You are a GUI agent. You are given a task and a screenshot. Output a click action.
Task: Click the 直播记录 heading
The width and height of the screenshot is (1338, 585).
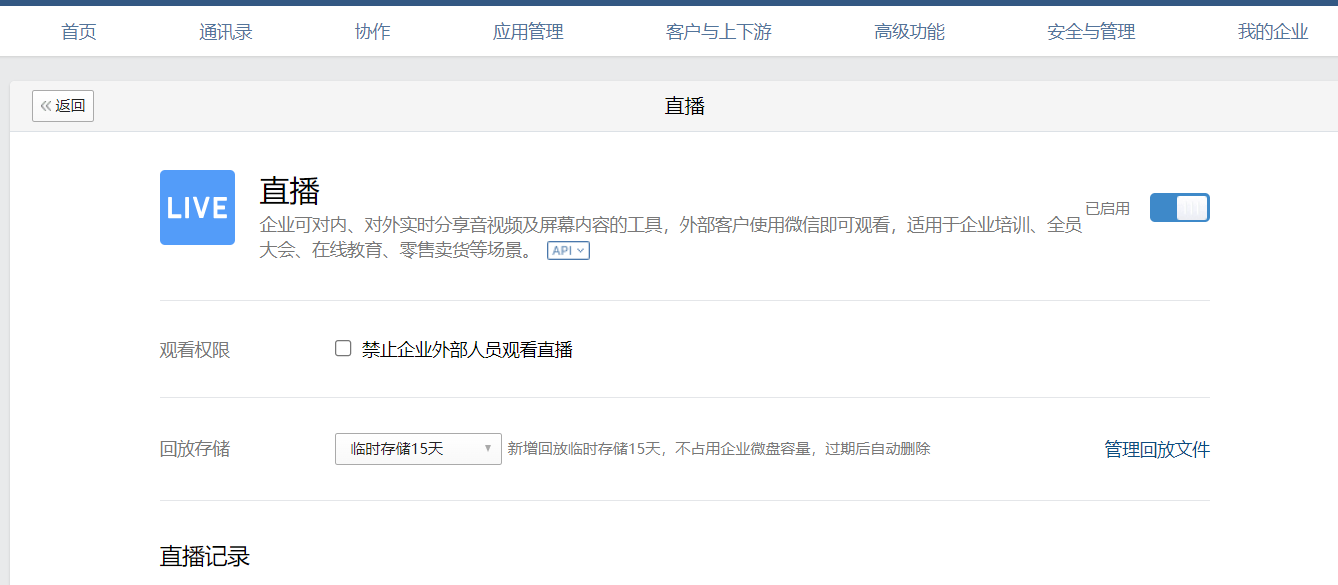point(205,557)
